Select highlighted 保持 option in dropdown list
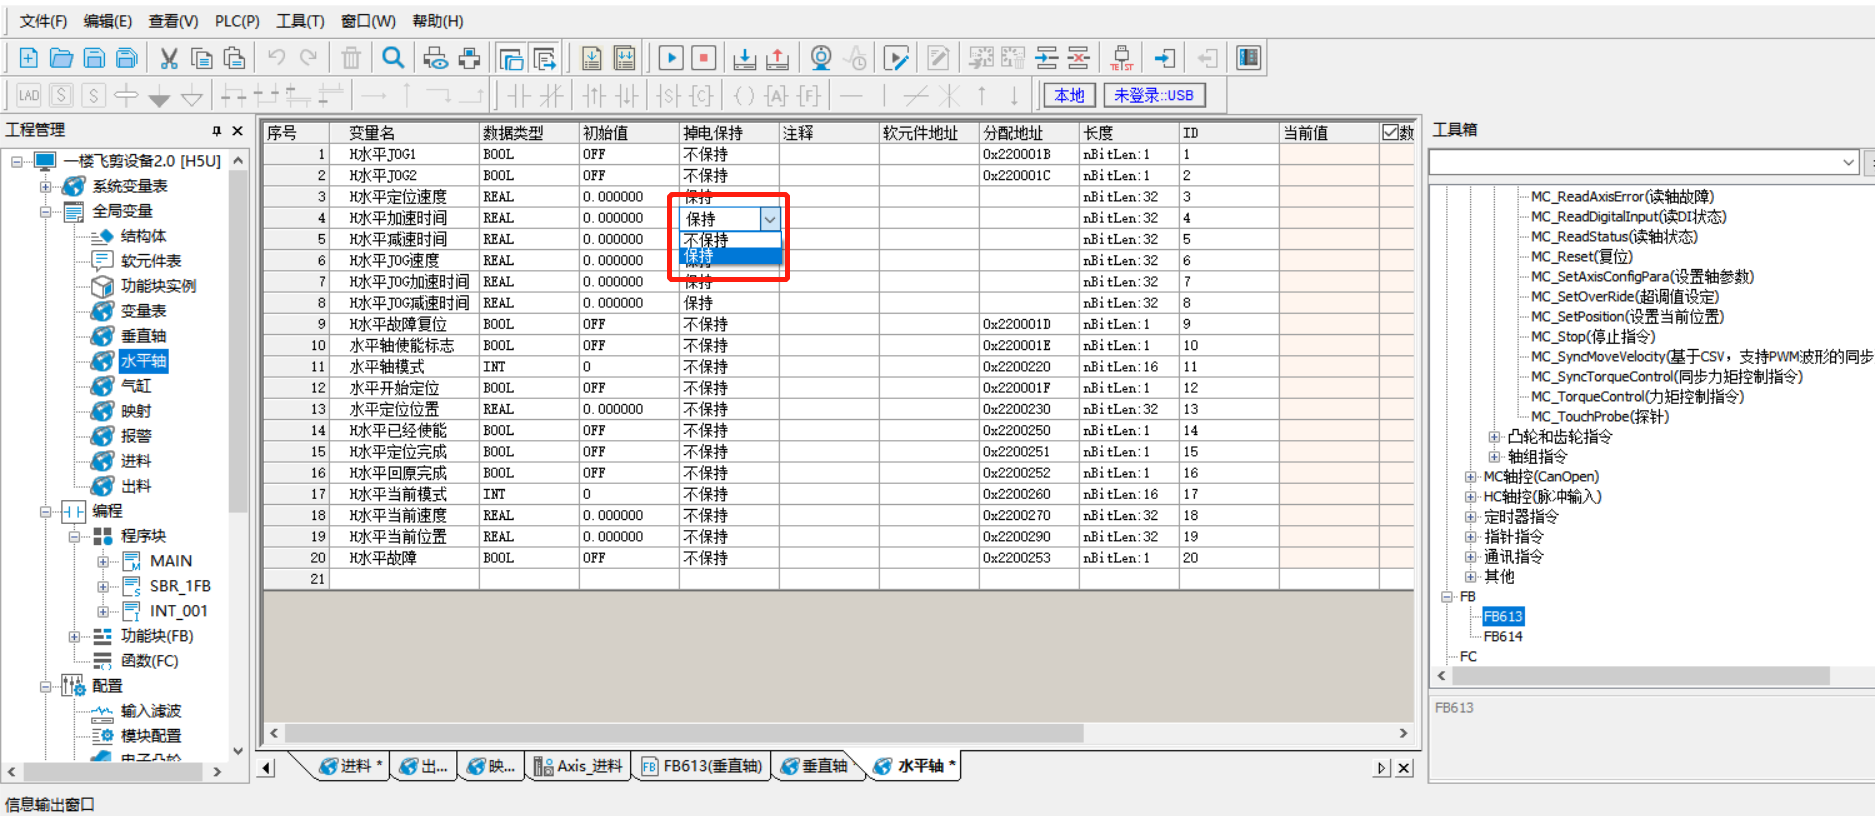1875x816 pixels. (730, 256)
